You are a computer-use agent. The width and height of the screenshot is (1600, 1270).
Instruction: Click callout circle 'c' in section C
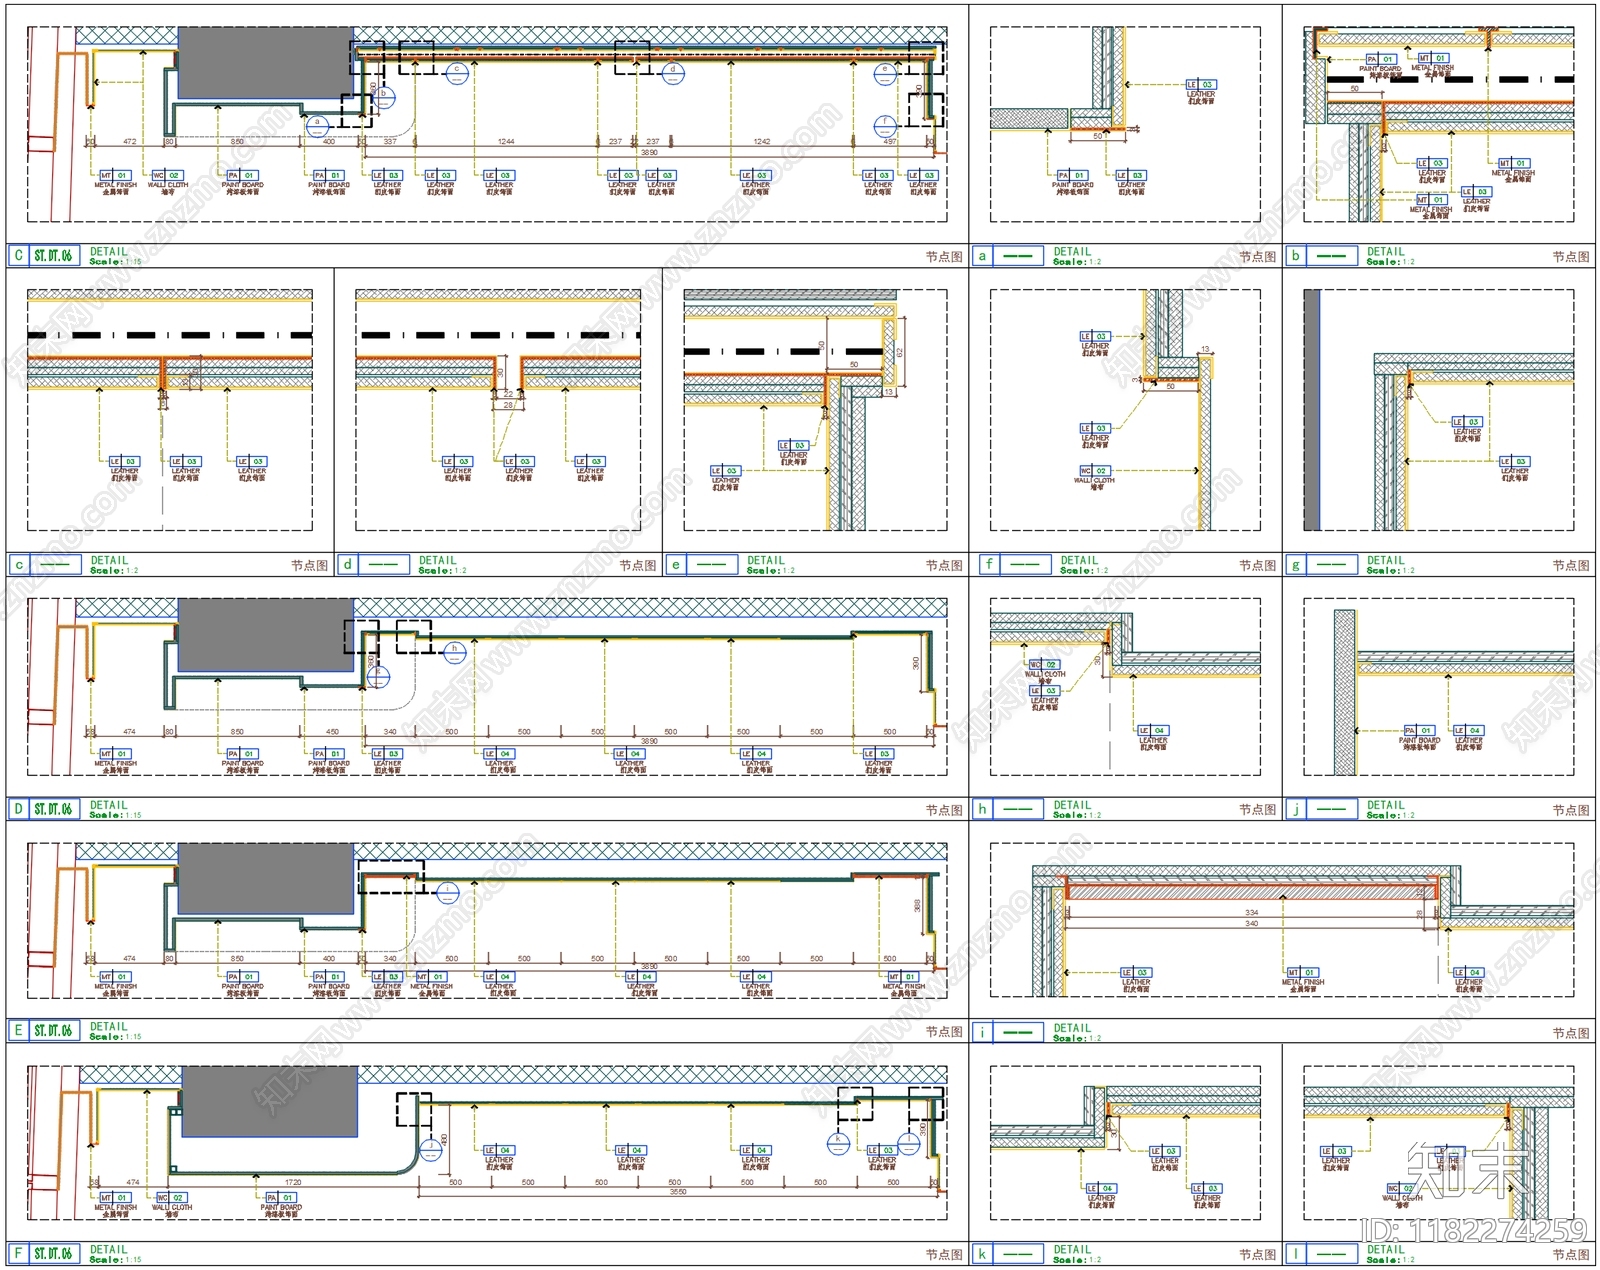457,74
